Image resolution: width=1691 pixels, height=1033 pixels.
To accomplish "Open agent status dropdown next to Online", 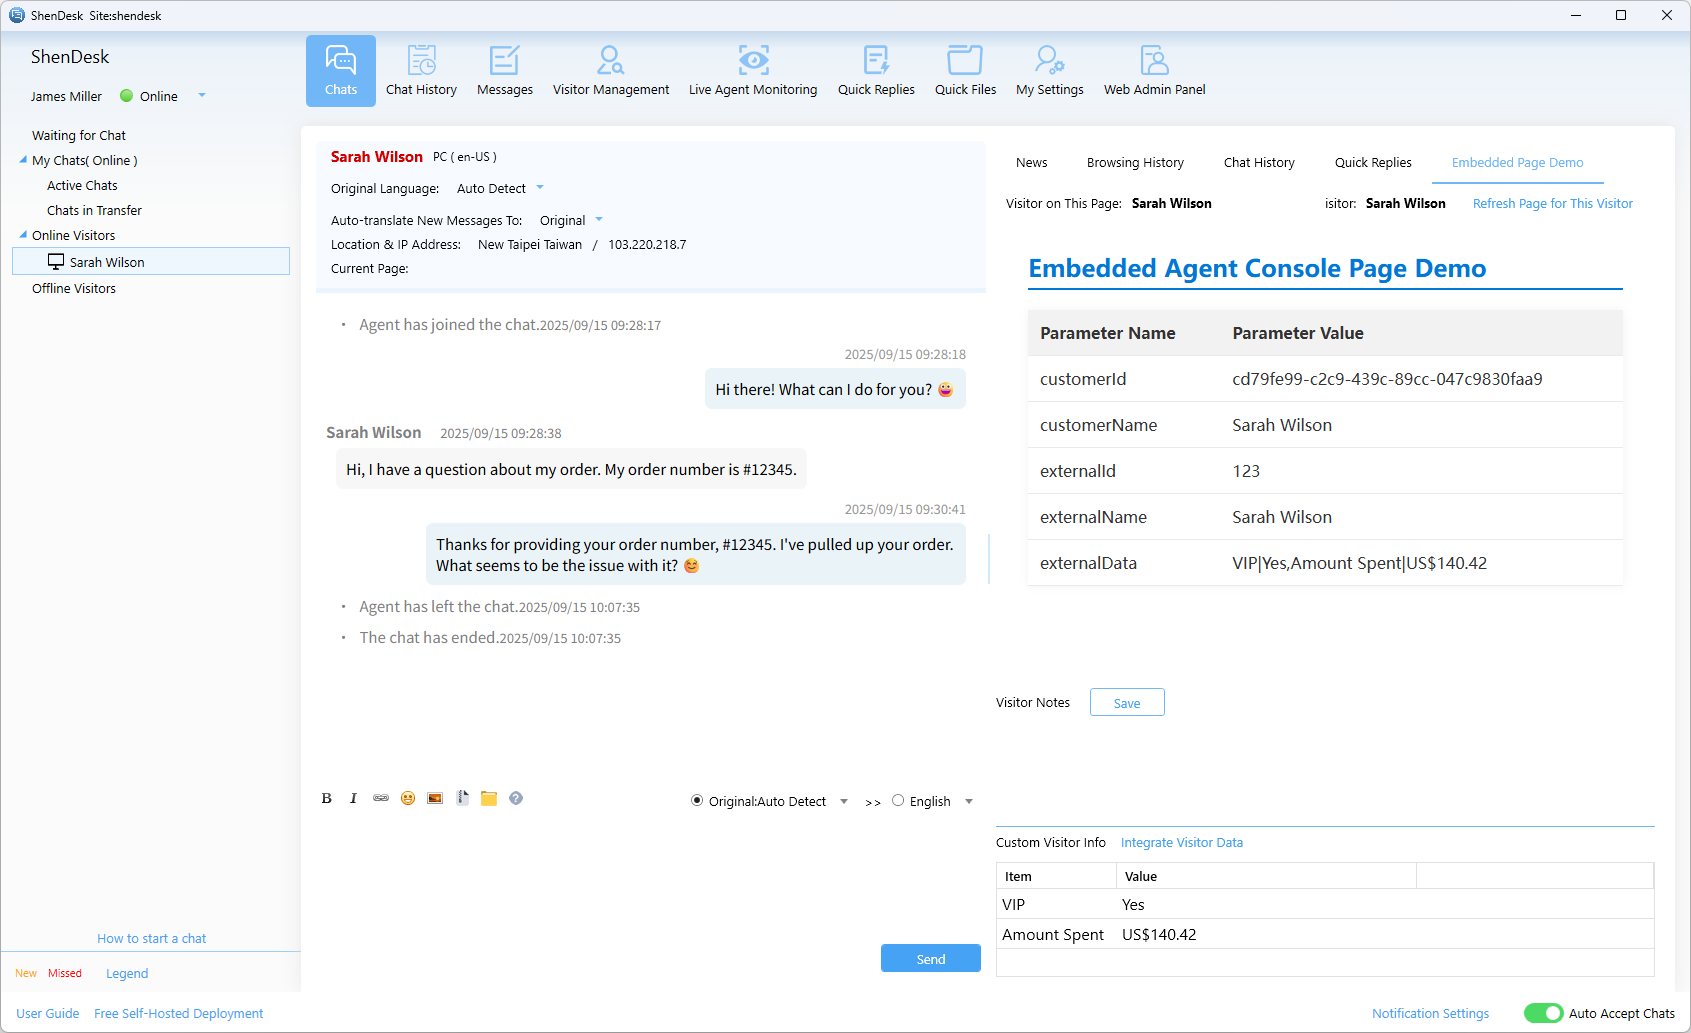I will 202,96.
